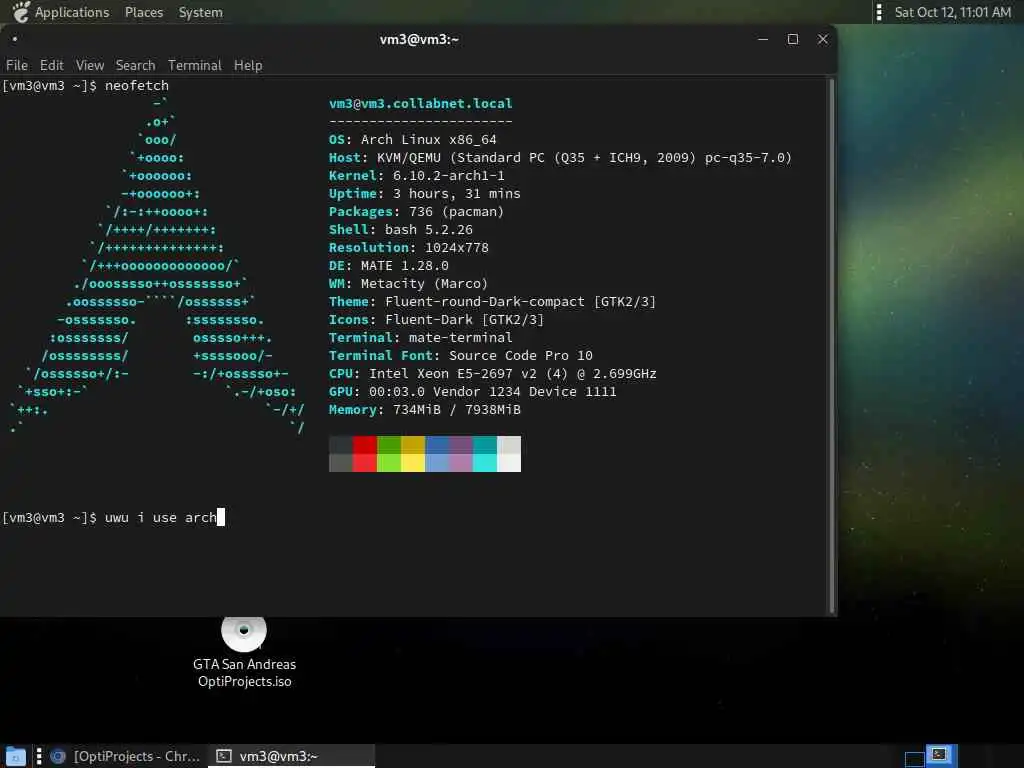
Task: Minimize the vm3@vm3 terminal window
Action: [763, 39]
